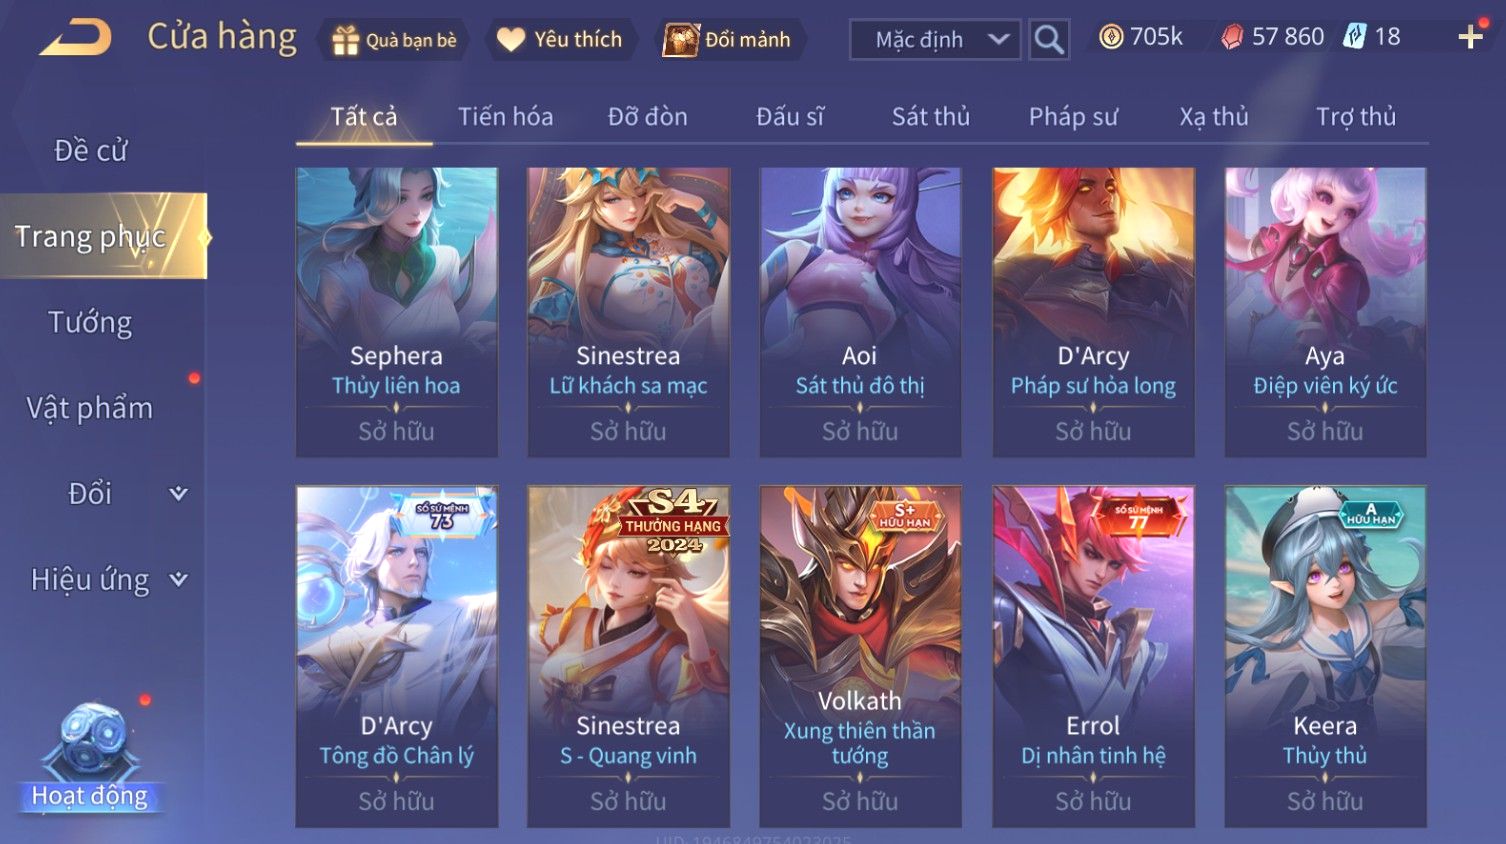Open the Volkath Xung thiên thần tướng skin

pyautogui.click(x=860, y=656)
